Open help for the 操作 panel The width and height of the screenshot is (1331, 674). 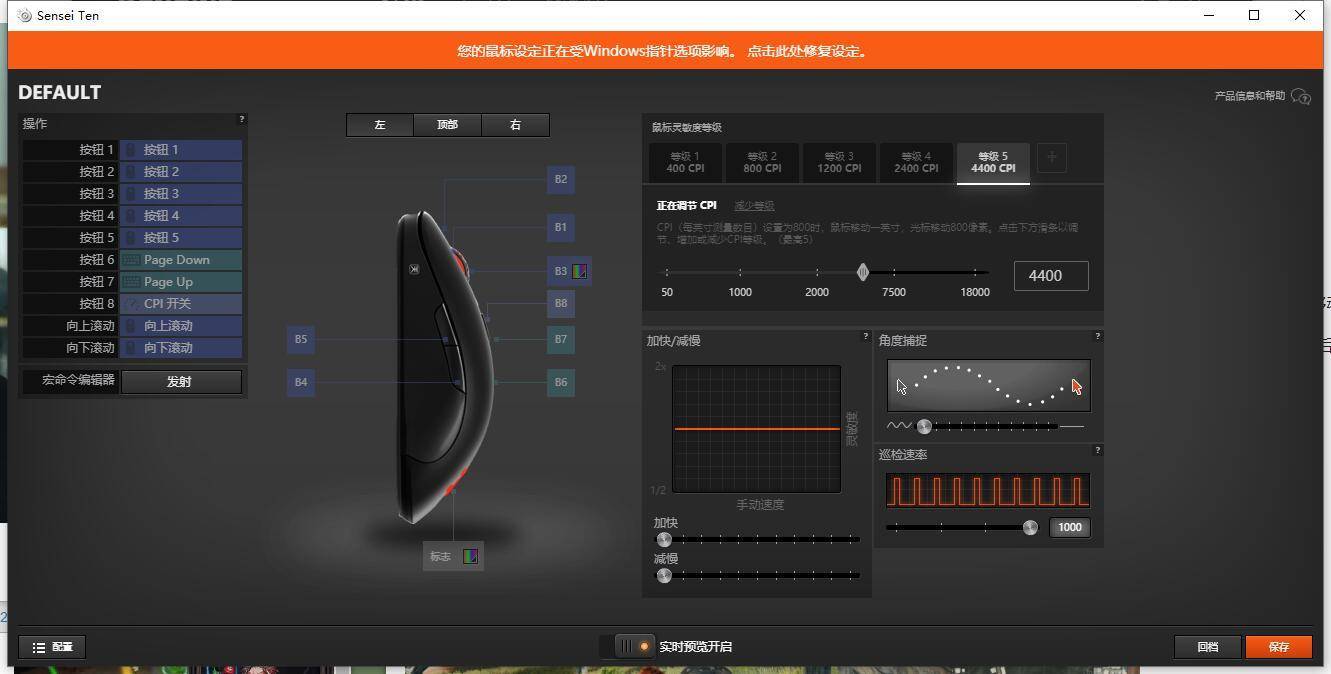point(241,119)
